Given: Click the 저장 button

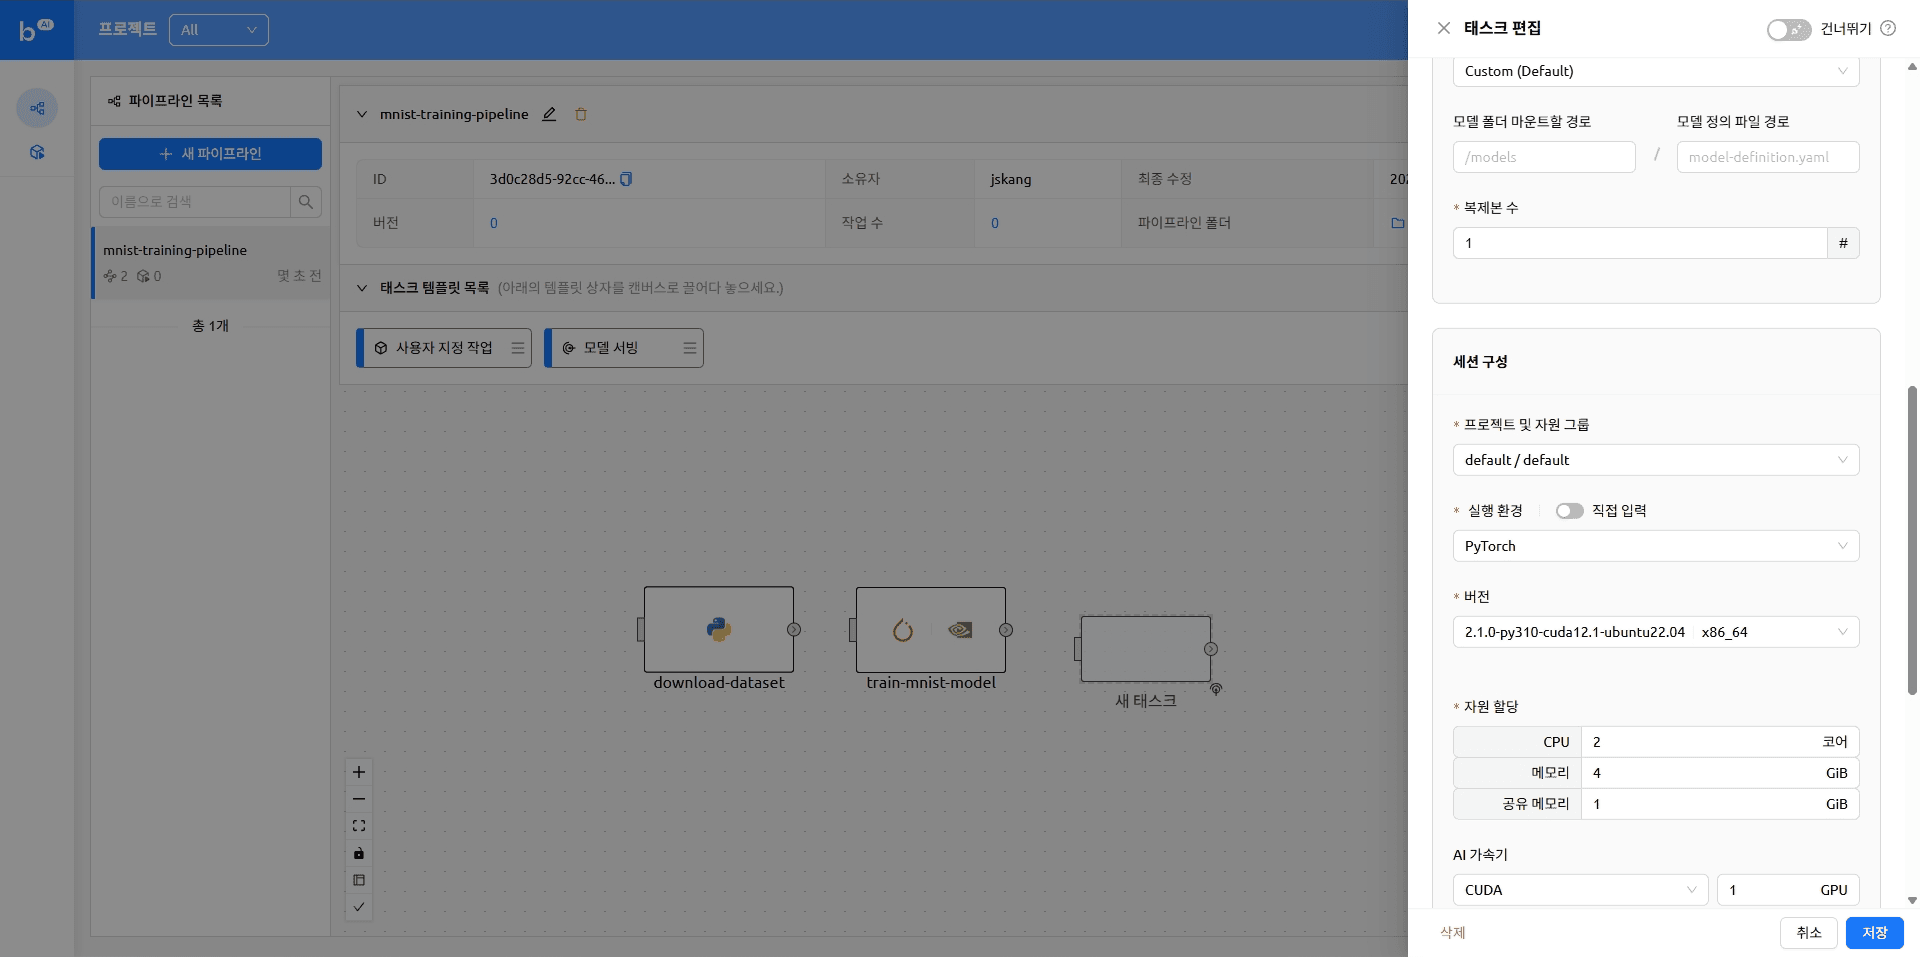Looking at the screenshot, I should [x=1875, y=933].
